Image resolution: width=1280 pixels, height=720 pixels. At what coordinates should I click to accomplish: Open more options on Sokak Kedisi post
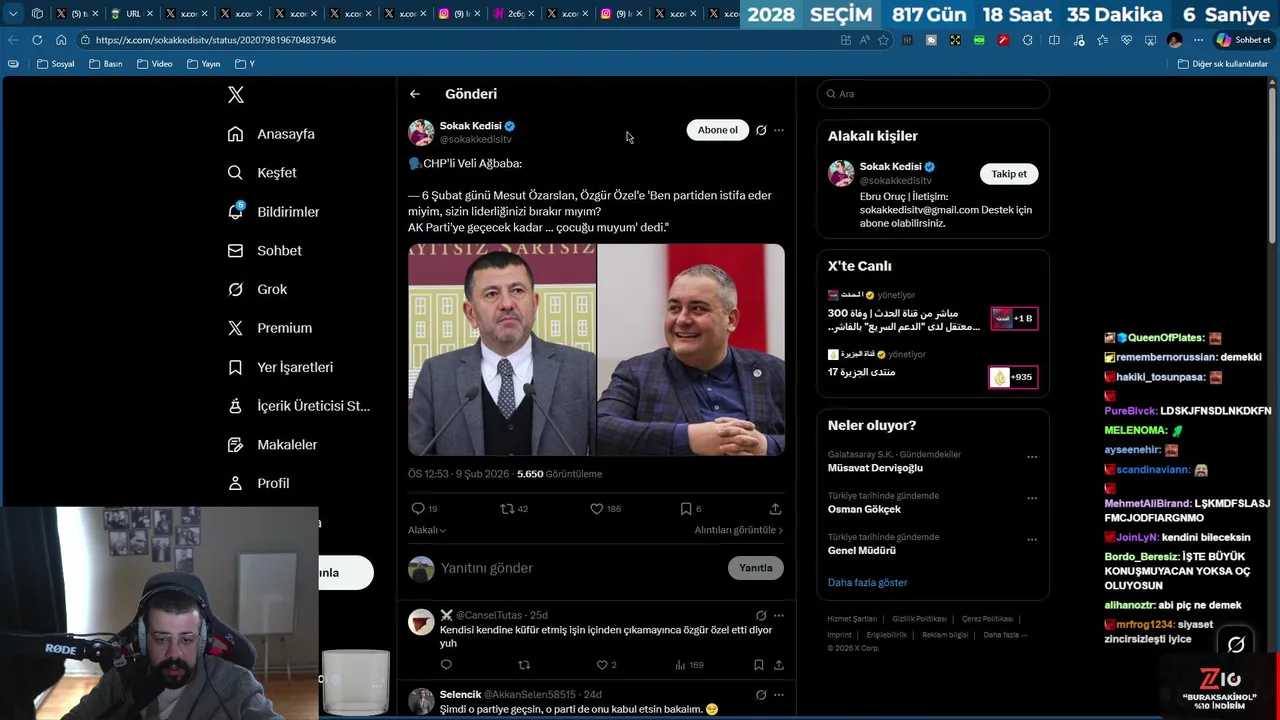point(779,130)
